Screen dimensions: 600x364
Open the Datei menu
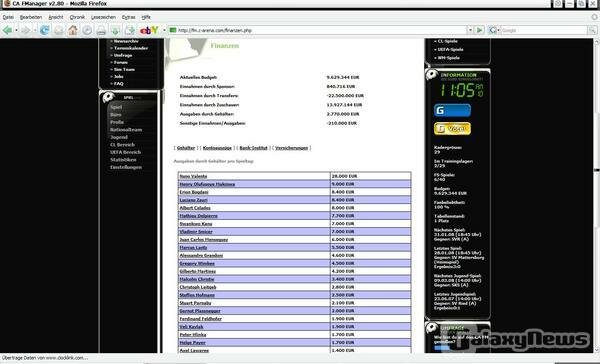tap(8, 17)
